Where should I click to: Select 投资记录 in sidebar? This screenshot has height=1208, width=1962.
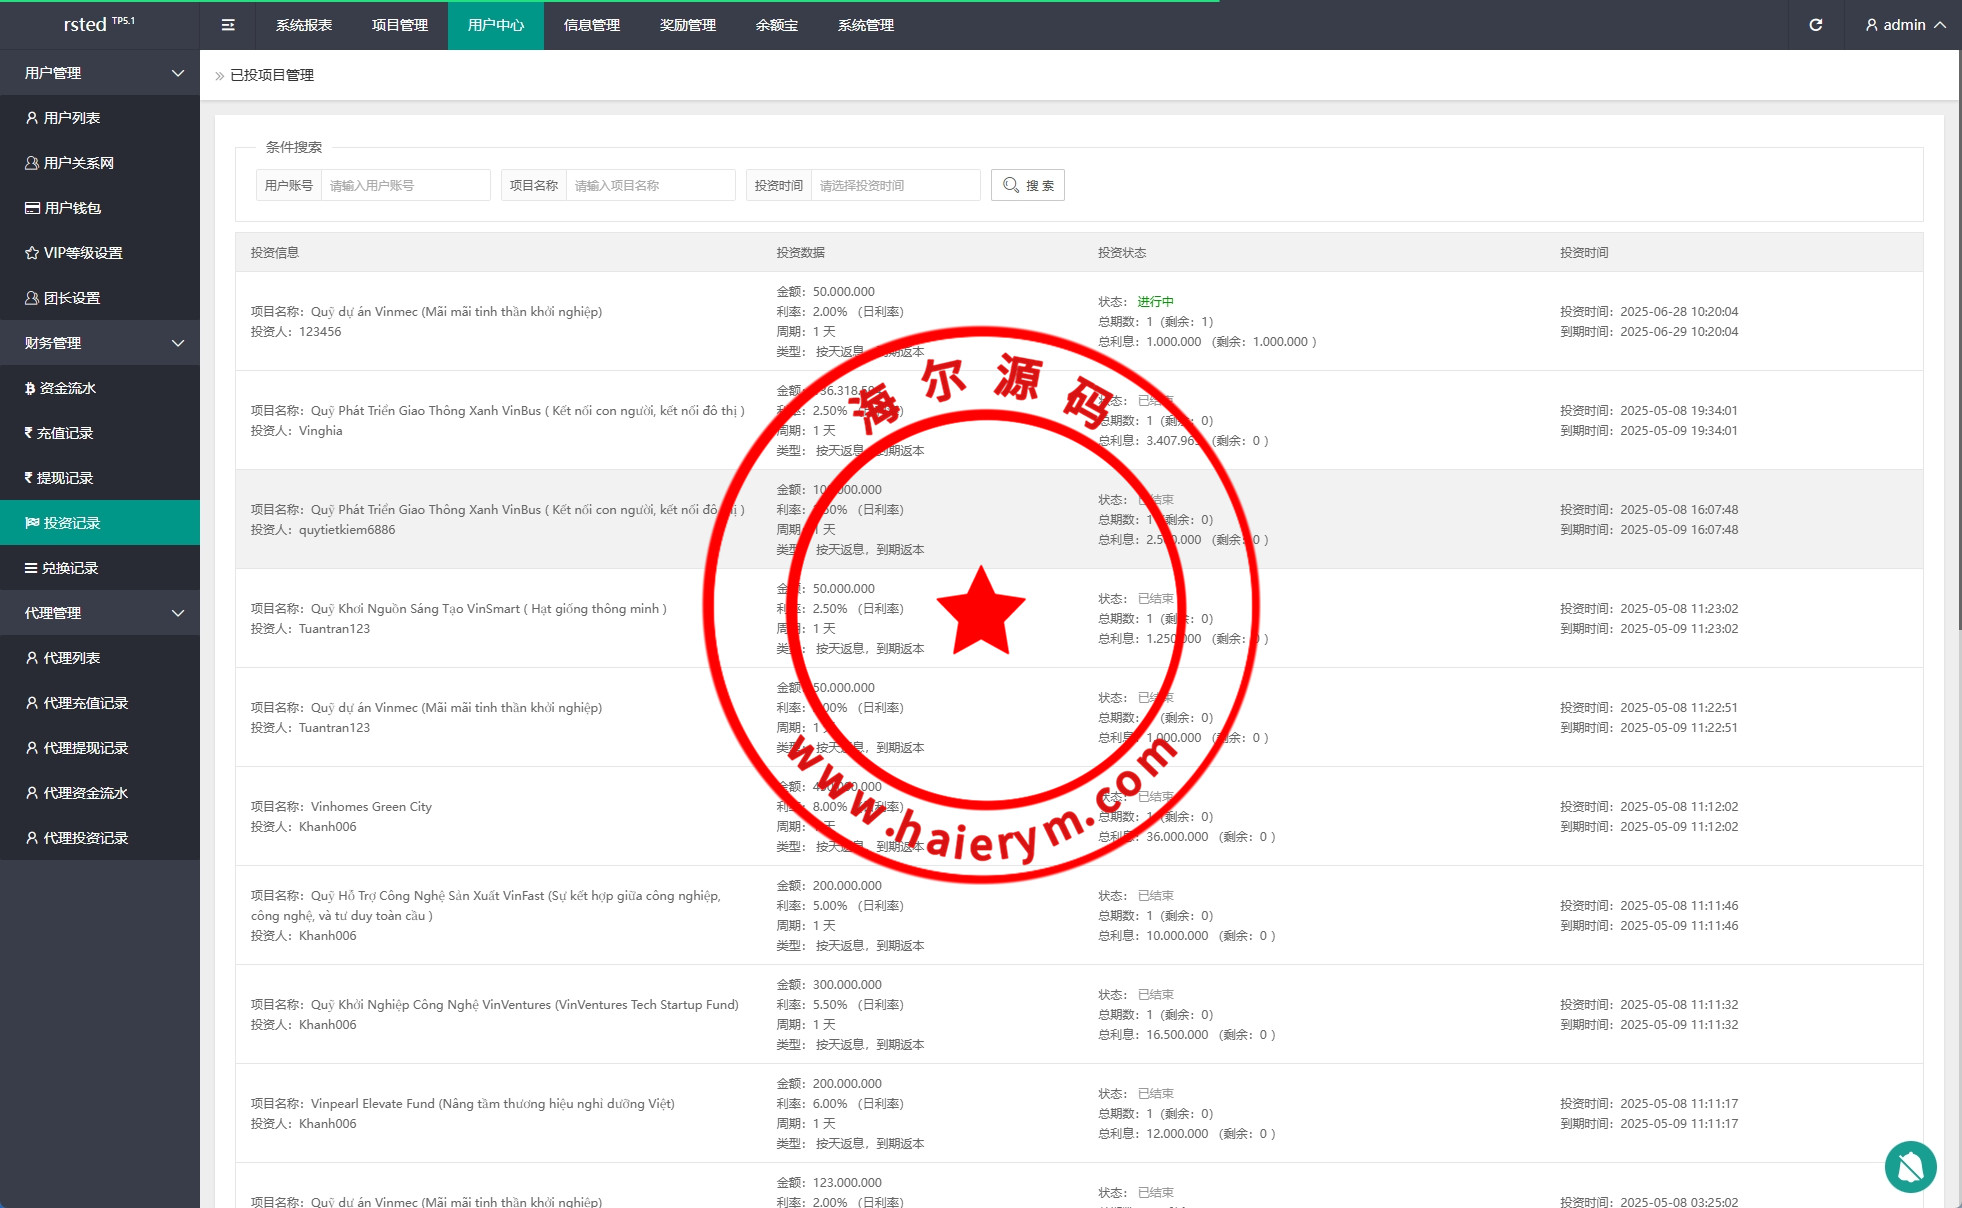[x=100, y=523]
